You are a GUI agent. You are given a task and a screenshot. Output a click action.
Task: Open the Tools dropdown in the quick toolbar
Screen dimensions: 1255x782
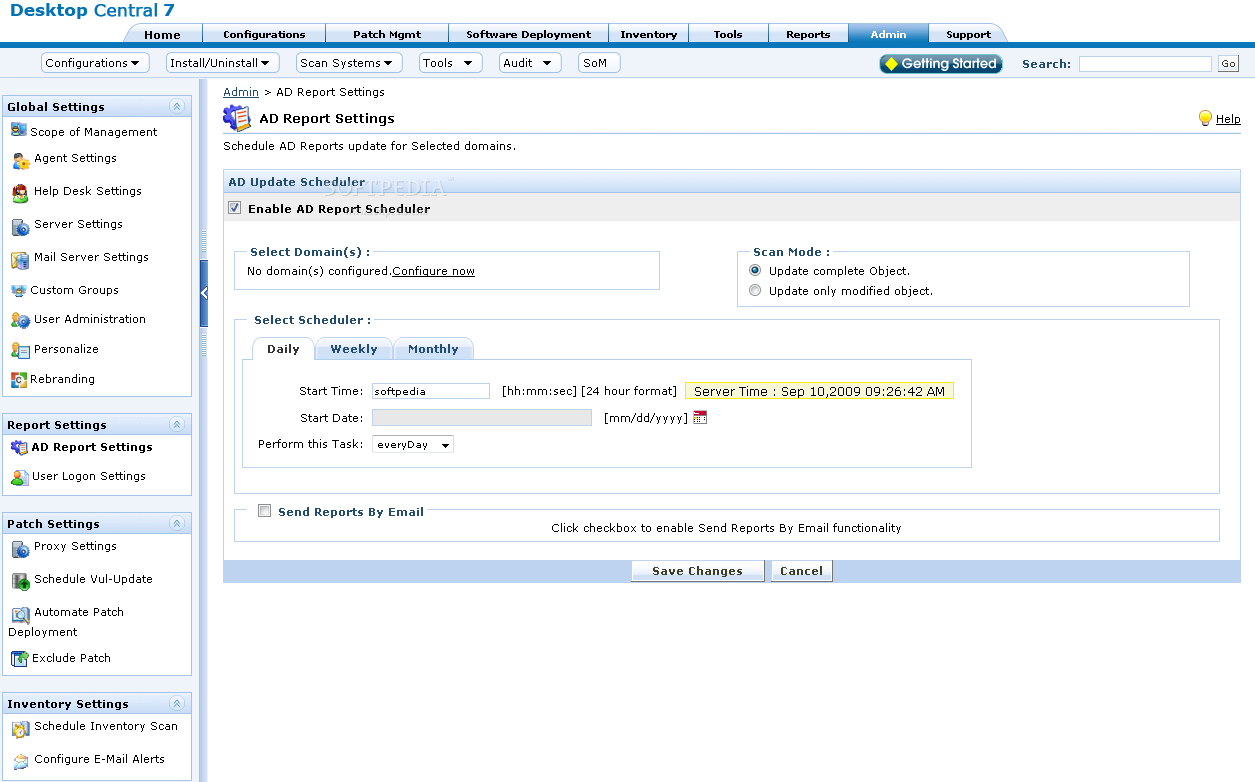(448, 63)
